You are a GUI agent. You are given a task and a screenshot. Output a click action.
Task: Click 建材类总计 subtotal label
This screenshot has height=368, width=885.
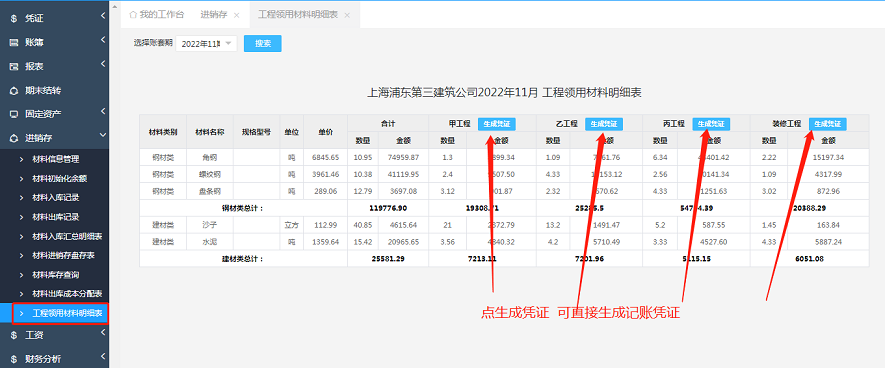[243, 259]
